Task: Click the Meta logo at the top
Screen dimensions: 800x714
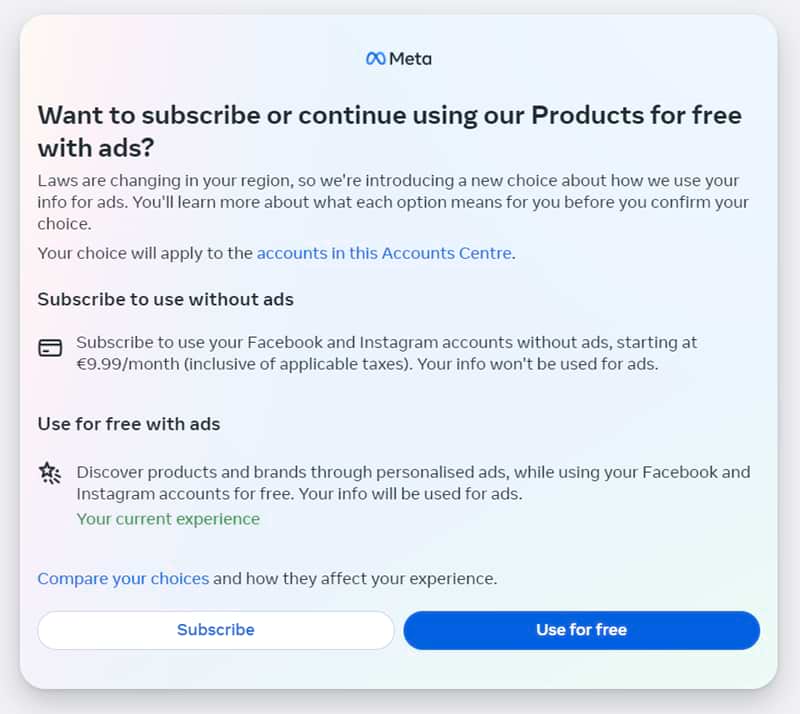Action: (399, 58)
